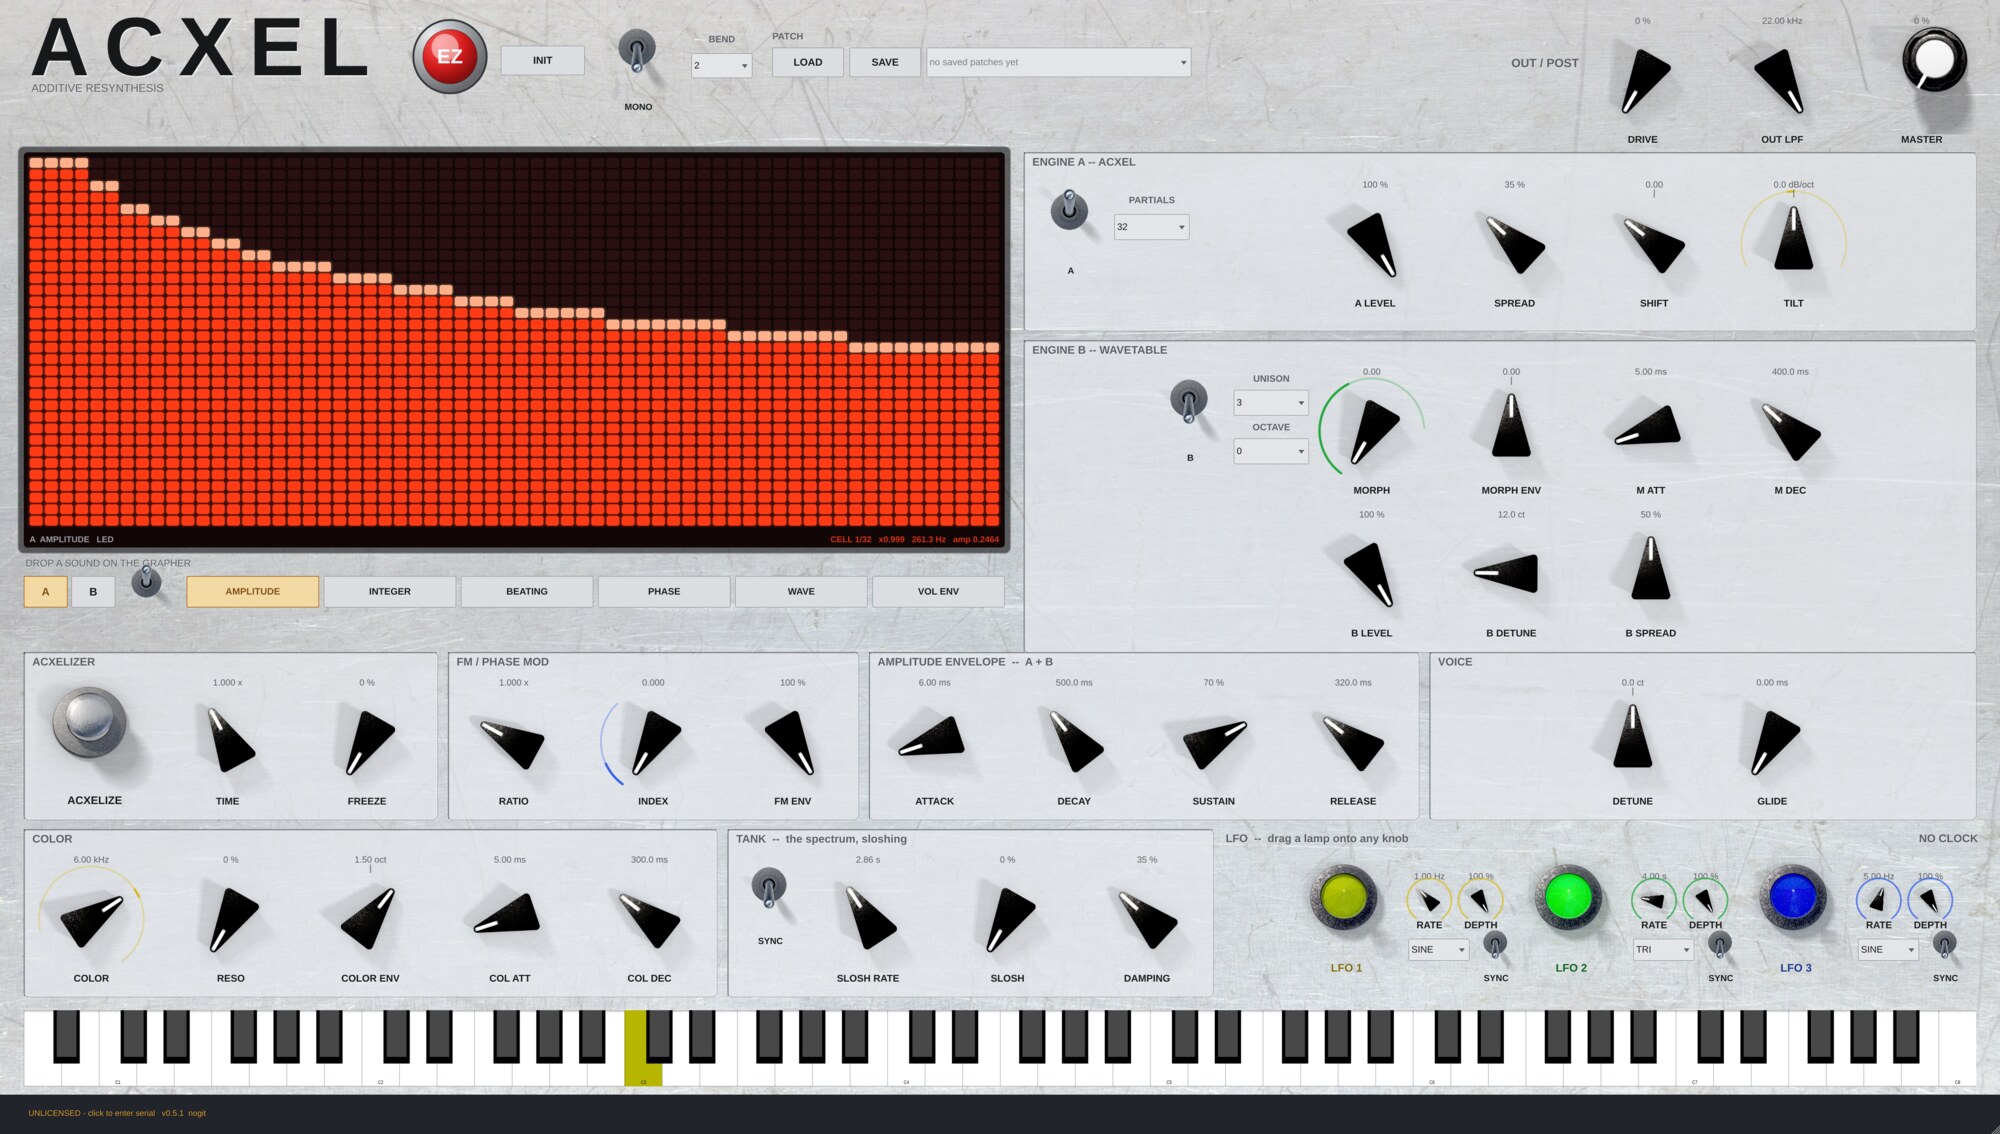Click the blue LFO 3 lamp
The height and width of the screenshot is (1134, 2000).
point(1793,897)
